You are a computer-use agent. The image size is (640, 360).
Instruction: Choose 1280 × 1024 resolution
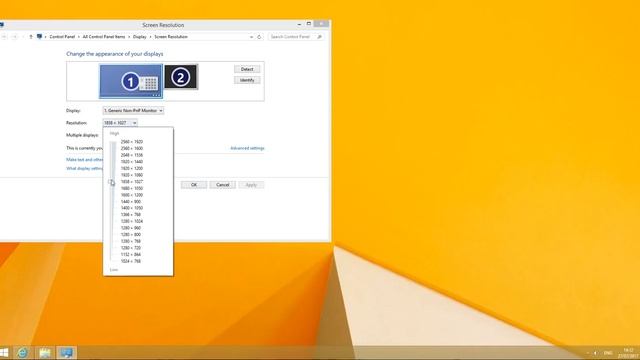coord(131,221)
